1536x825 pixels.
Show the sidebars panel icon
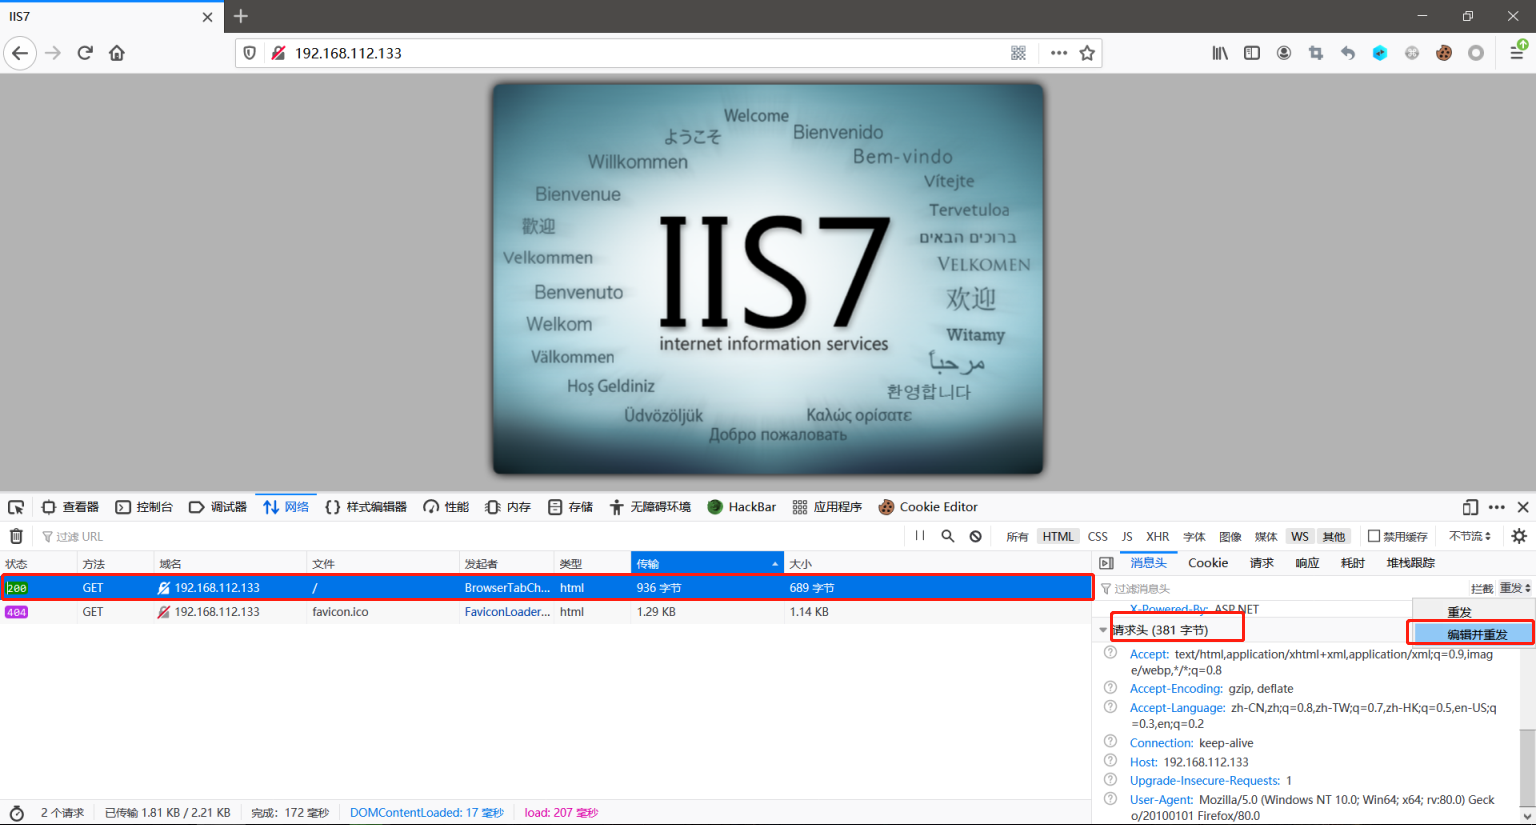1252,53
